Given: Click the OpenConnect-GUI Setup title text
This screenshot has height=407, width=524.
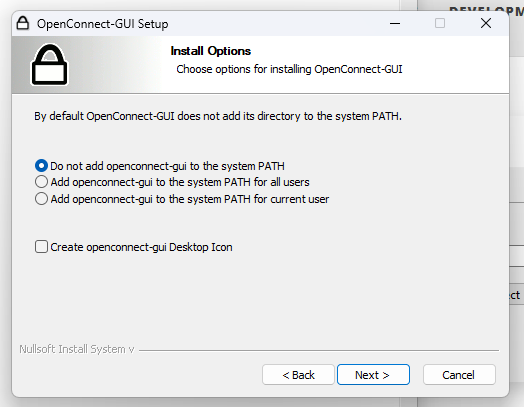Looking at the screenshot, I should click(x=103, y=24).
